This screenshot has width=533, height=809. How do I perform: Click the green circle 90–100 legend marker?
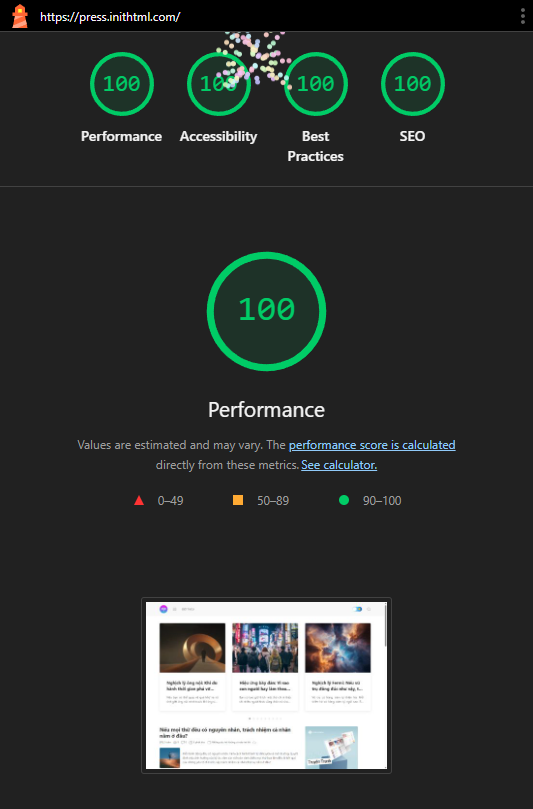pos(344,500)
